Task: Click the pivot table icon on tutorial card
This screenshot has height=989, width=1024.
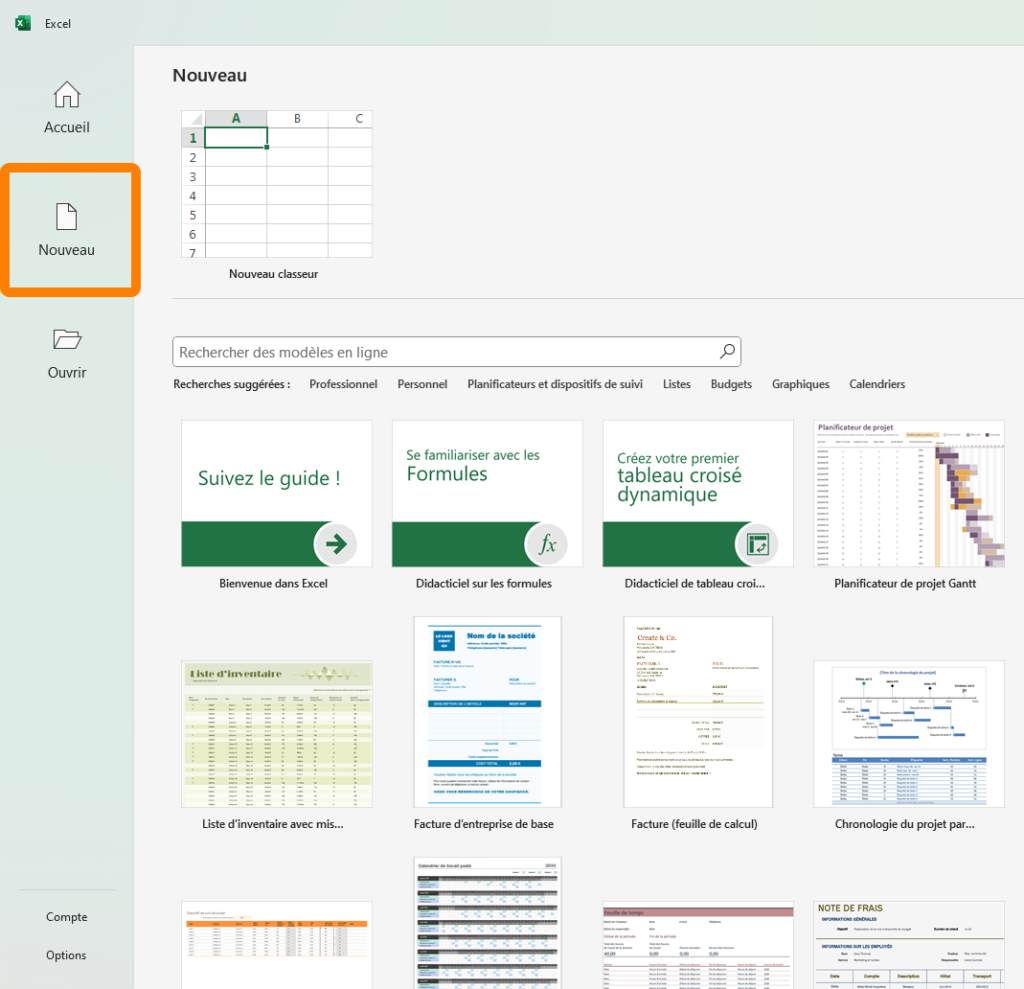Action: pos(758,543)
